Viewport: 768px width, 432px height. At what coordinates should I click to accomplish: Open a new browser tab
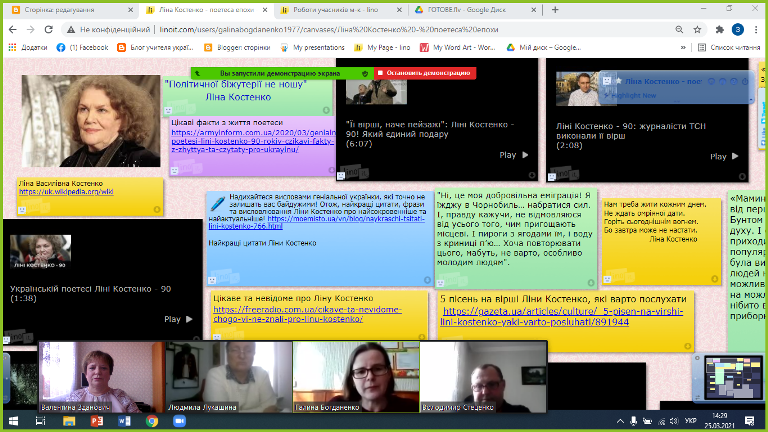coord(555,9)
